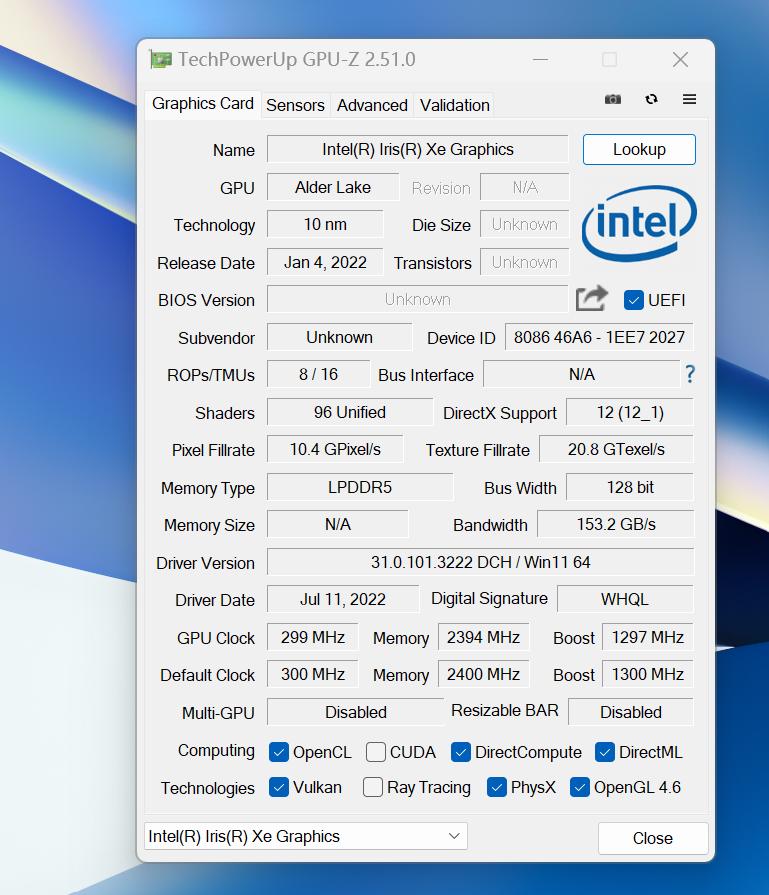Click the Driver Date value Jul 11, 2022
The height and width of the screenshot is (895, 769).
(x=343, y=599)
